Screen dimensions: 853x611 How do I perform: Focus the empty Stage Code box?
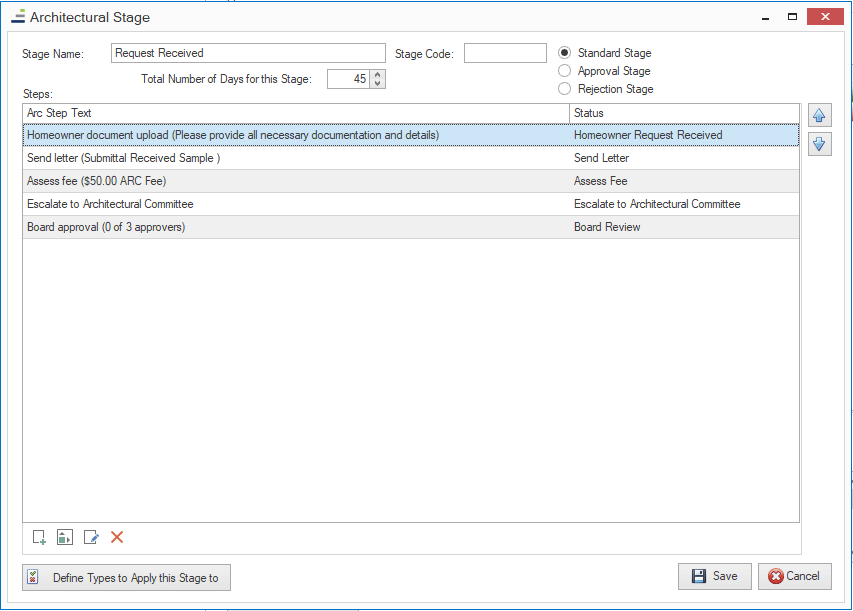tap(505, 53)
